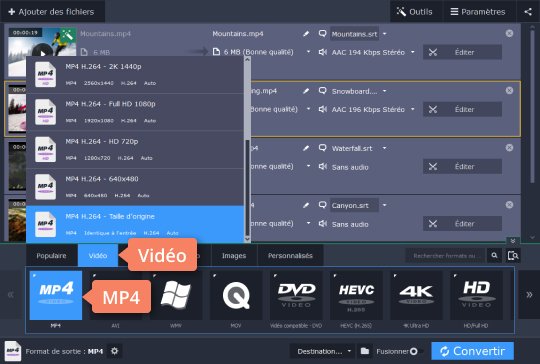Click the preset list vertical scrollbar
The image size is (540, 364).
[247, 149]
